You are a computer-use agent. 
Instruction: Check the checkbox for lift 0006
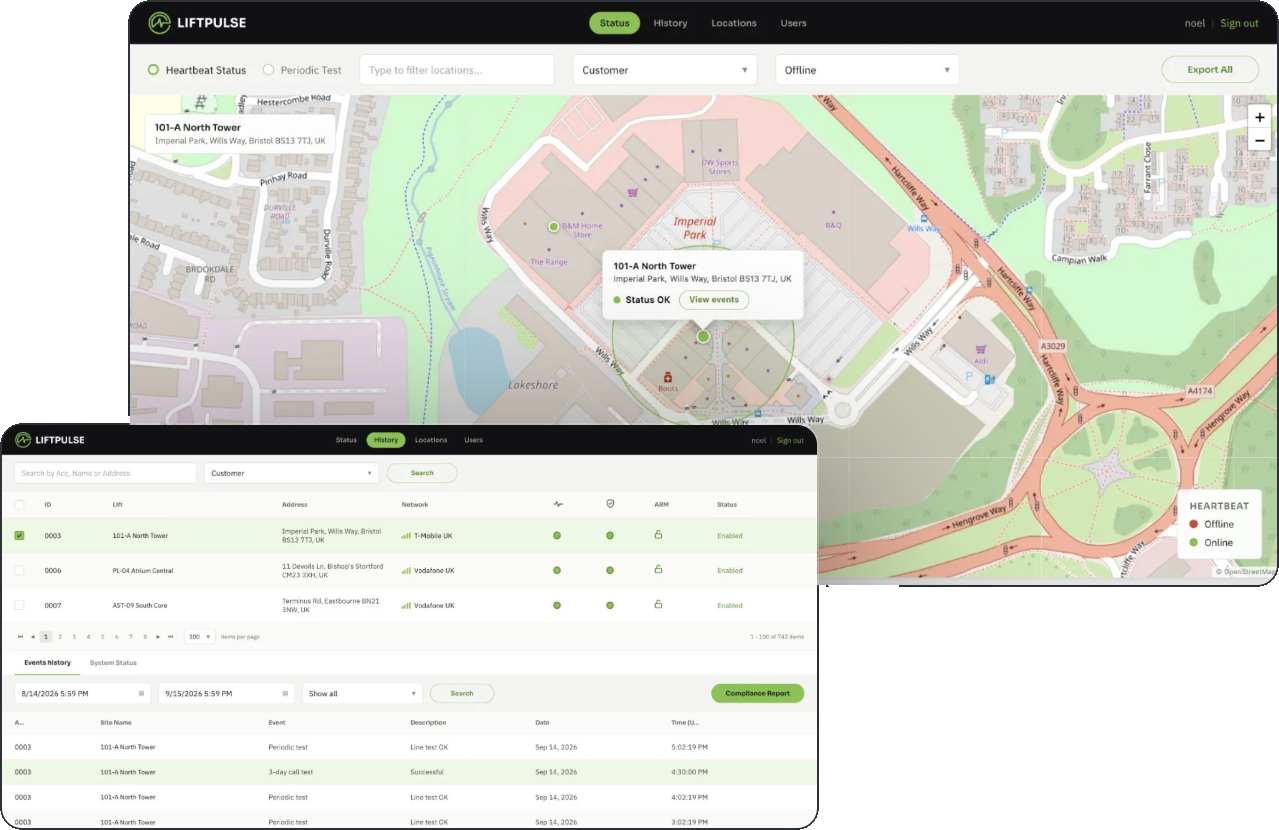click(x=20, y=570)
